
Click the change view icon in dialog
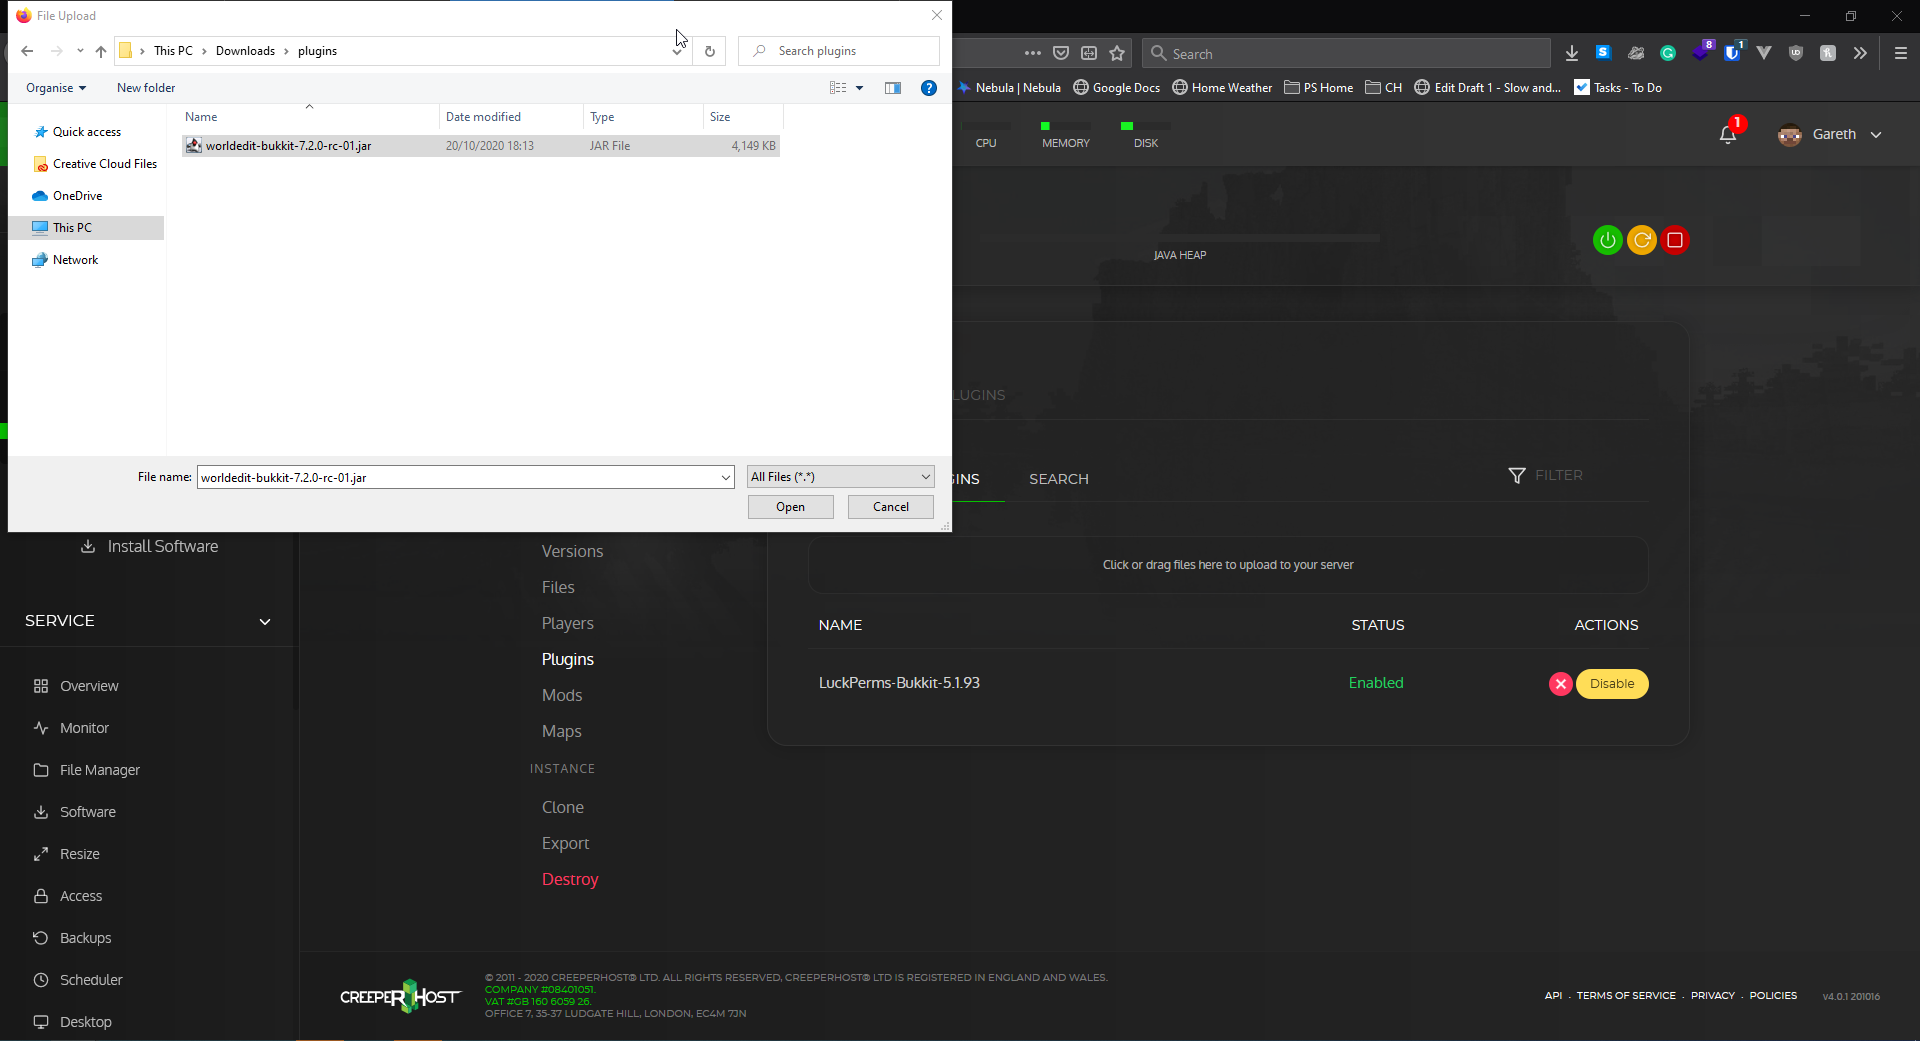(x=838, y=88)
